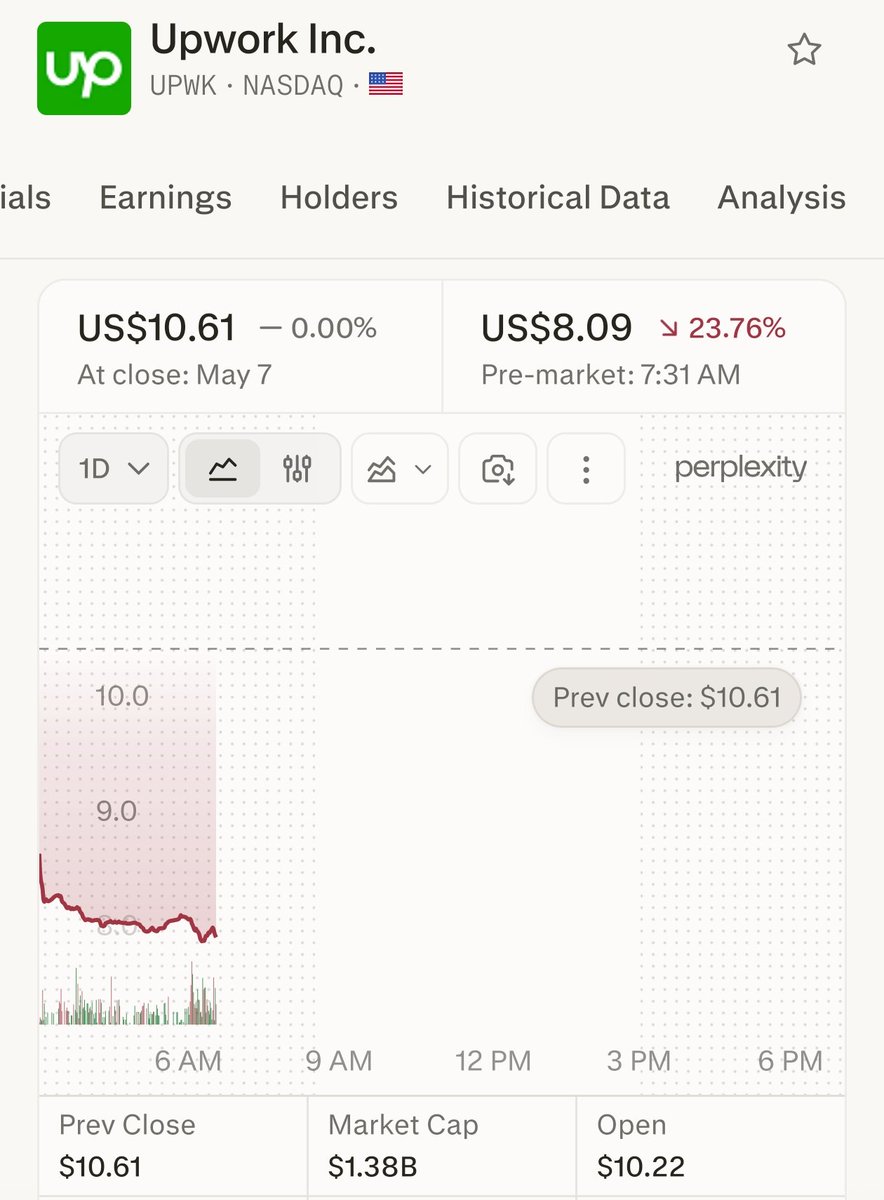Open the 1D time range dropdown
The width and height of the screenshot is (884, 1200).
[114, 468]
